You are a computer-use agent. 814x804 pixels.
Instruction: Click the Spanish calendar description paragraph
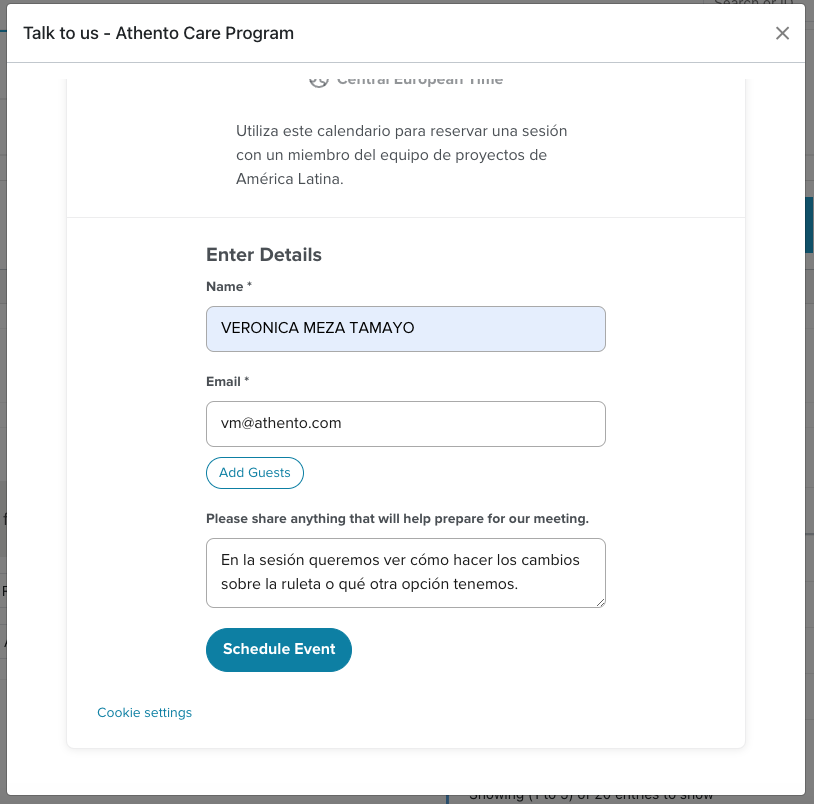(x=401, y=155)
